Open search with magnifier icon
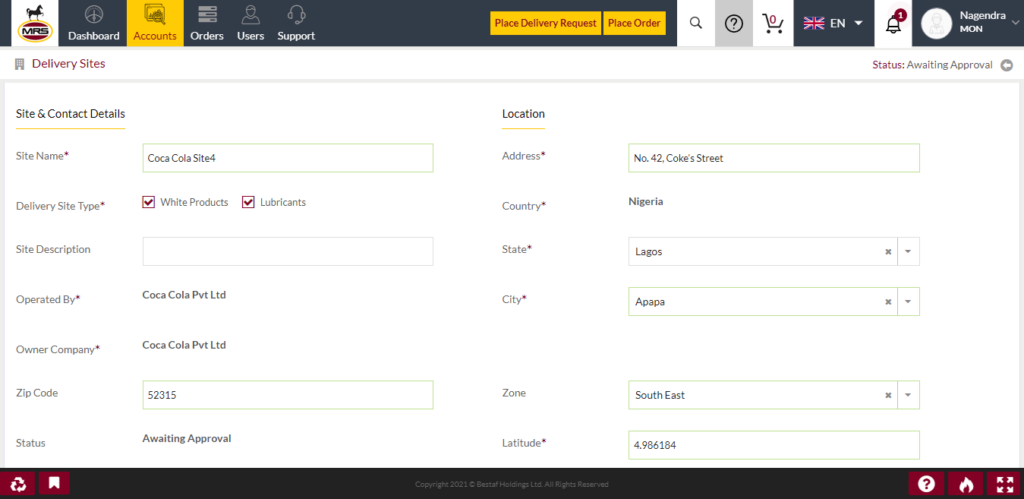The image size is (1024, 499). [x=696, y=23]
